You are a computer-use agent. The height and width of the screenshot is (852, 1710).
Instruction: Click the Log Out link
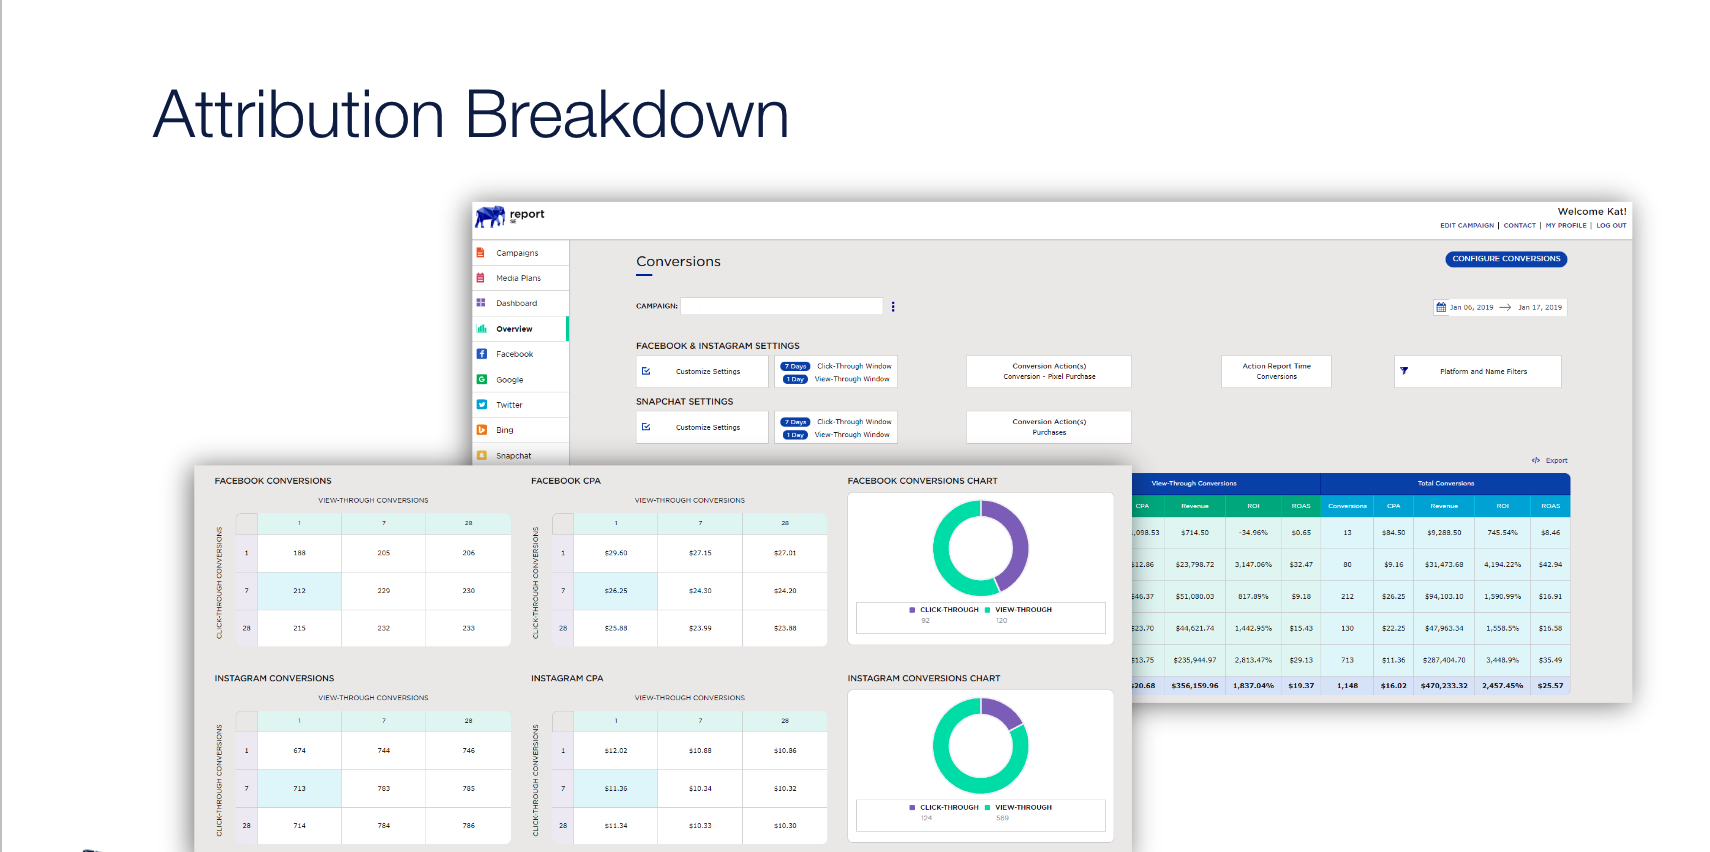1611,226
